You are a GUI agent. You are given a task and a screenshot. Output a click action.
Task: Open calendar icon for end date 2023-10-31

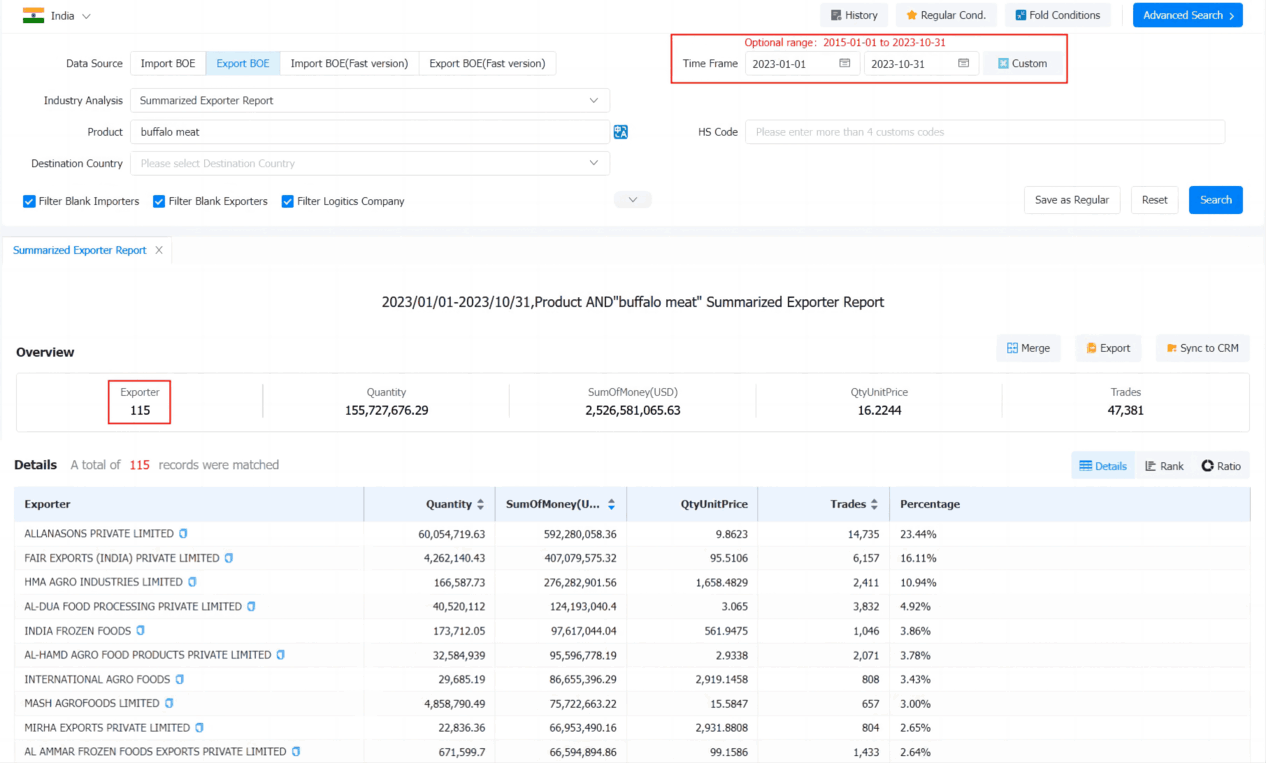pyautogui.click(x=964, y=63)
